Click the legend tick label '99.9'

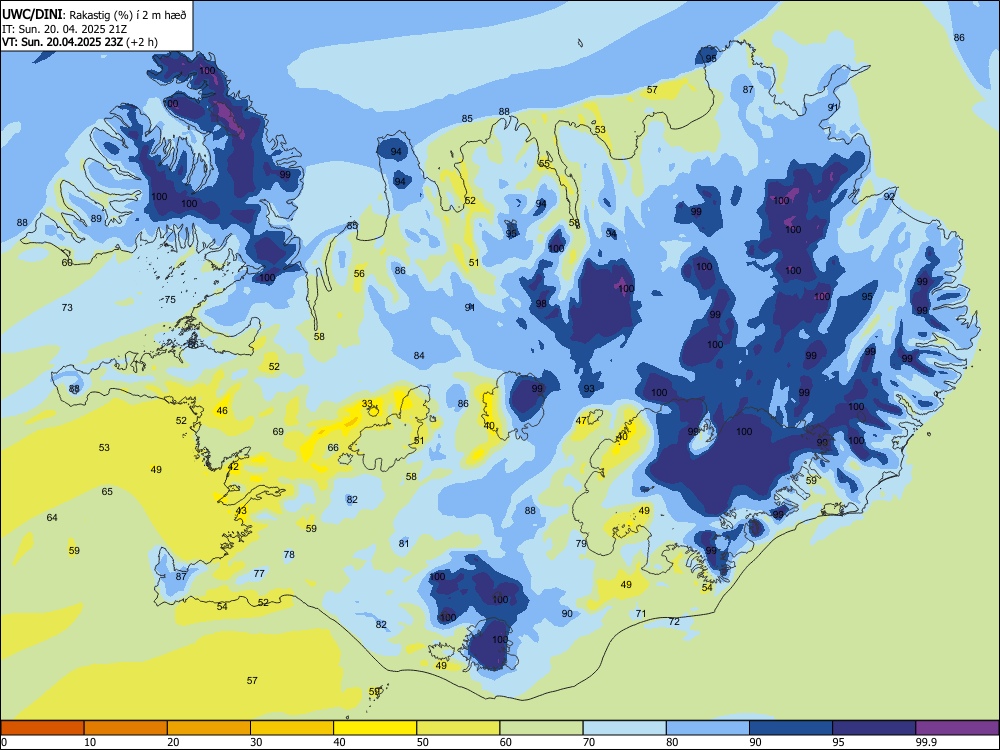point(926,742)
